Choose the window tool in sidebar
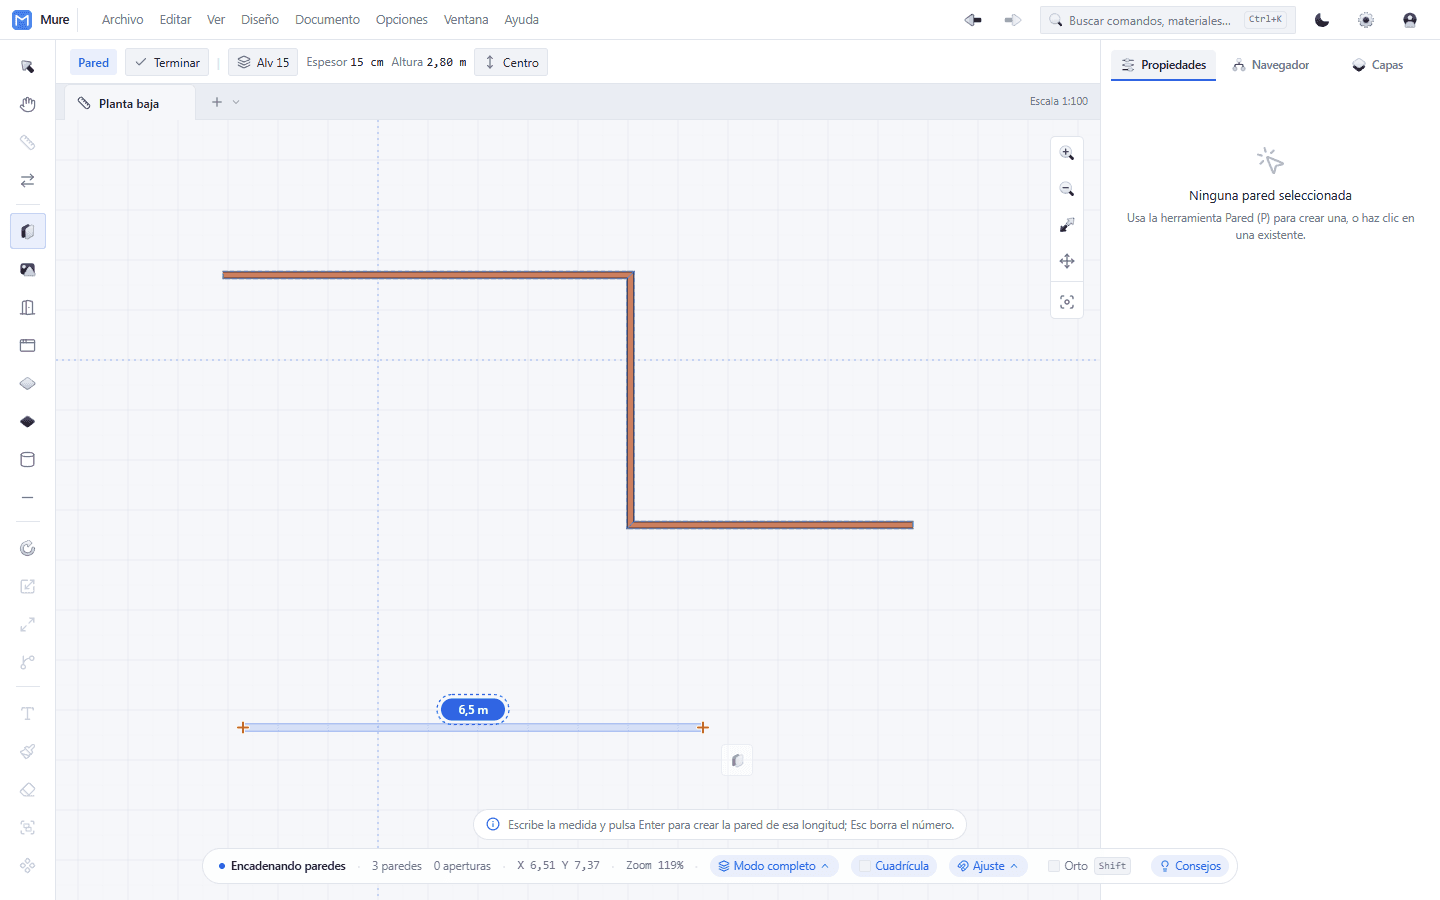Image resolution: width=1440 pixels, height=900 pixels. (x=27, y=345)
